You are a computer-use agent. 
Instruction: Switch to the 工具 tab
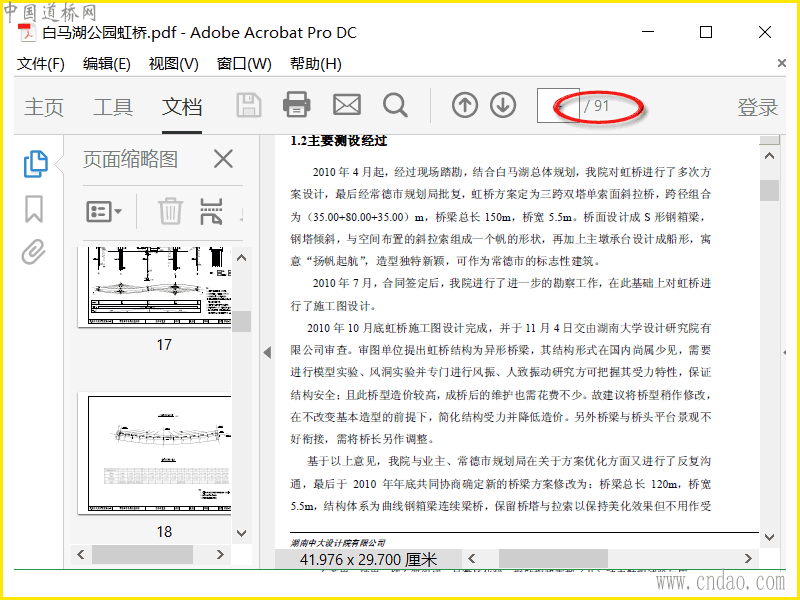[113, 107]
